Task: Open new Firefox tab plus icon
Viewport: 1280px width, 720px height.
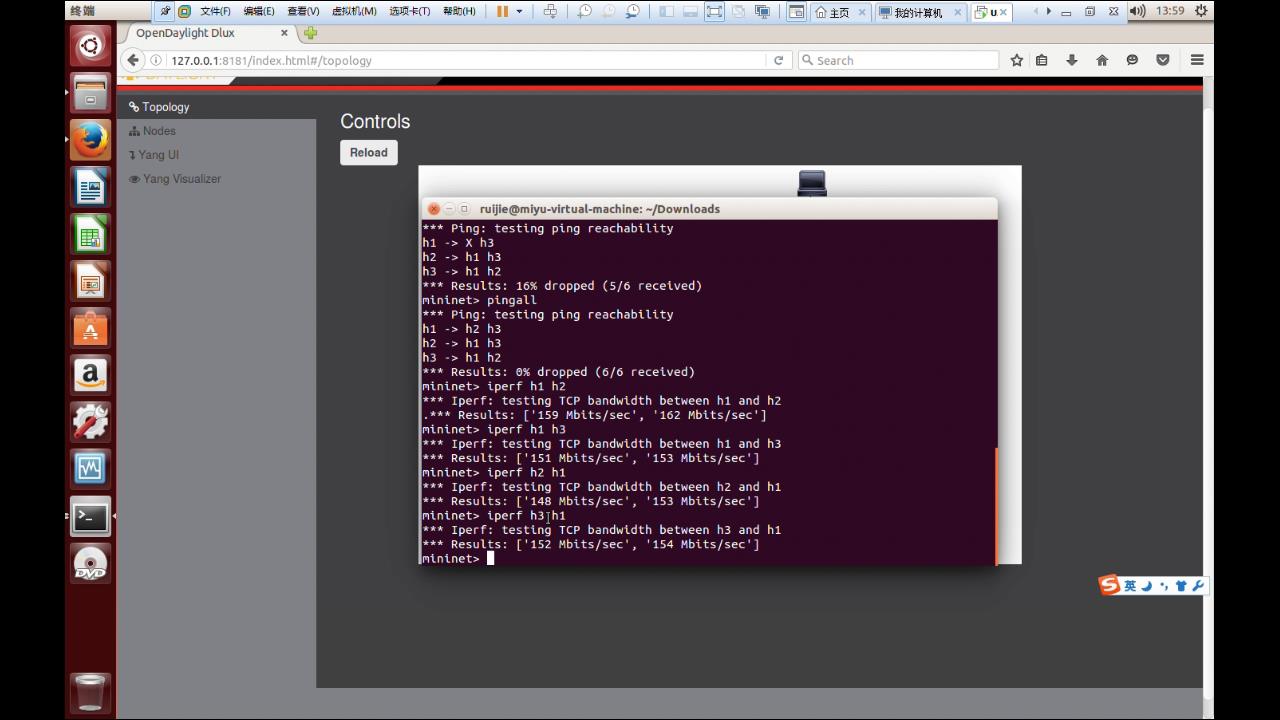Action: 310,33
